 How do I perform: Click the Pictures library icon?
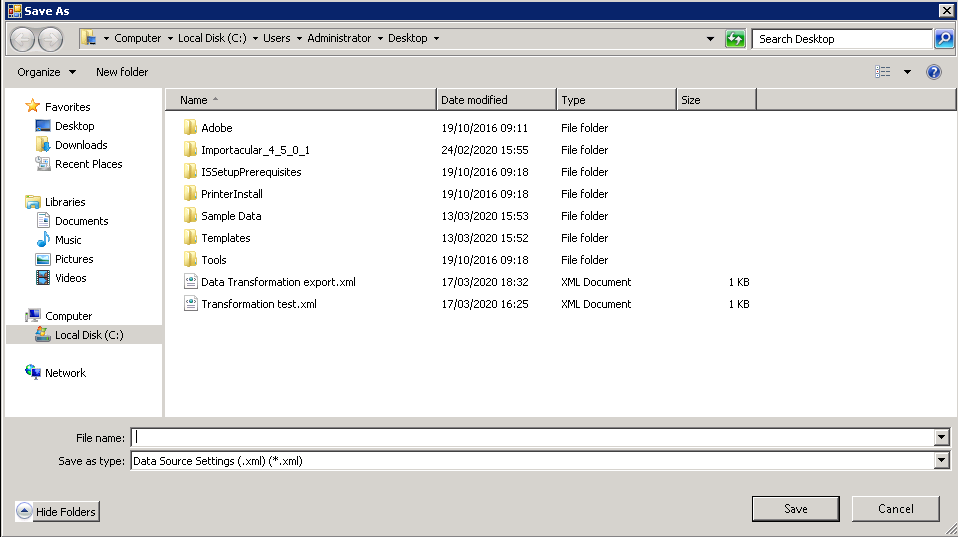click(43, 259)
